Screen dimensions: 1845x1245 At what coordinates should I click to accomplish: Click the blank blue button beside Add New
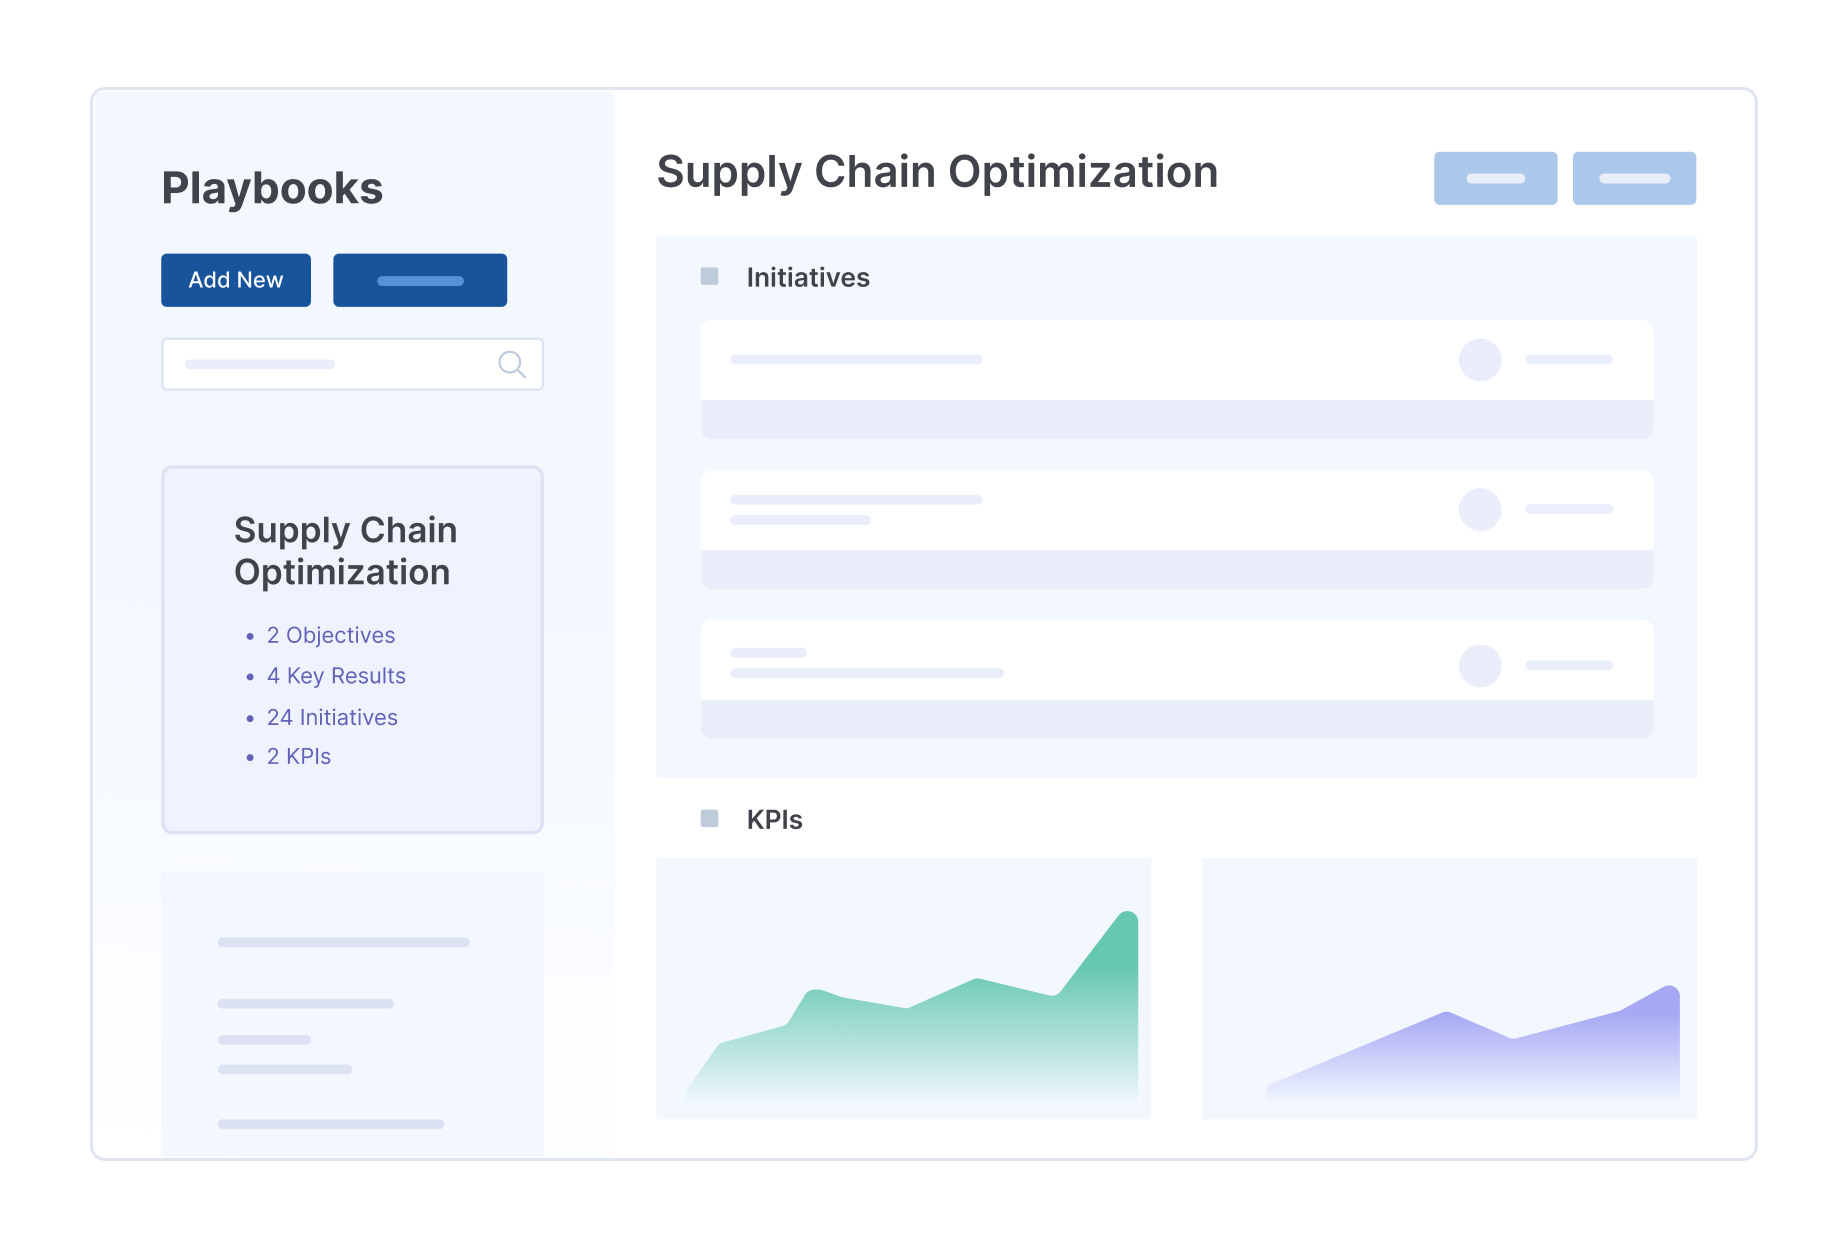click(x=420, y=280)
